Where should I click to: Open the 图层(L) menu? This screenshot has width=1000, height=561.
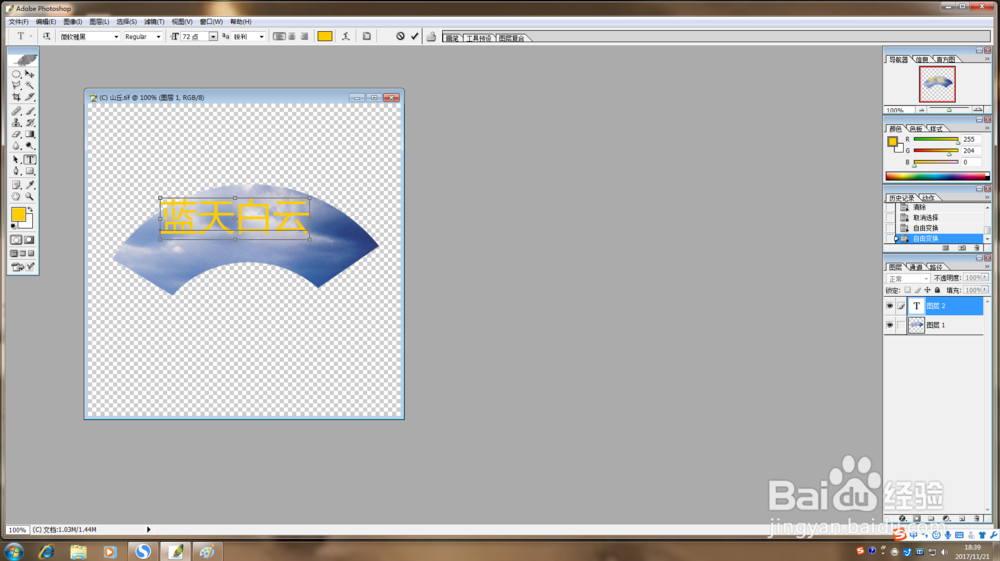click(99, 22)
